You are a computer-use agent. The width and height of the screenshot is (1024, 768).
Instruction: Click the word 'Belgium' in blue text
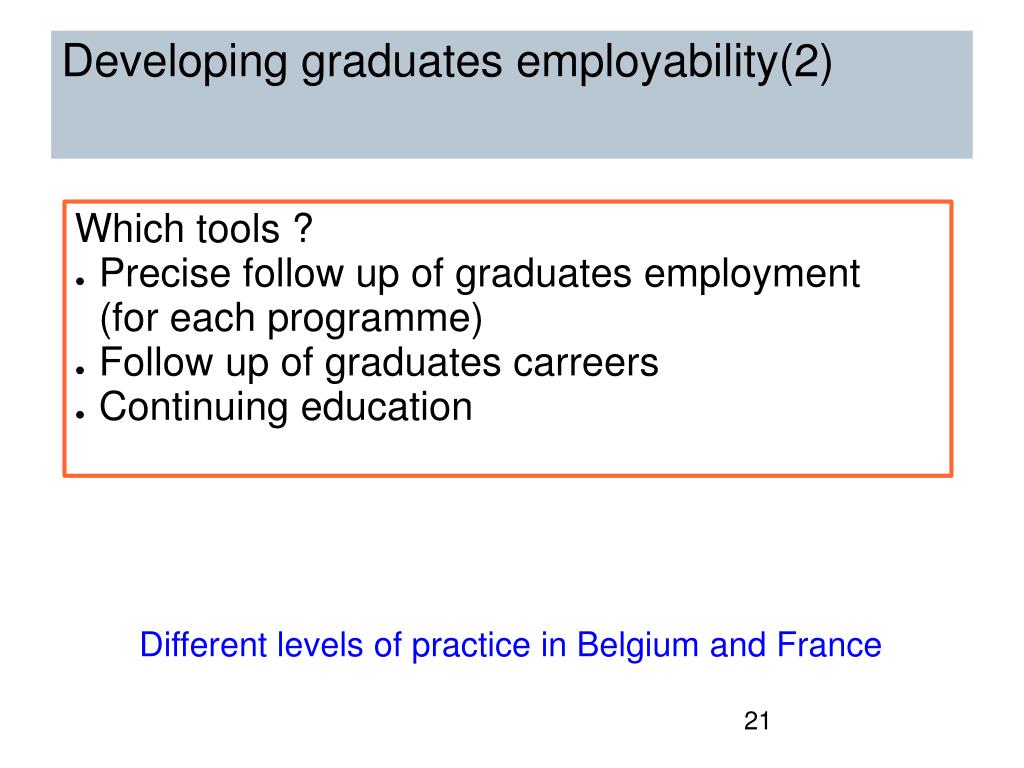point(637,646)
